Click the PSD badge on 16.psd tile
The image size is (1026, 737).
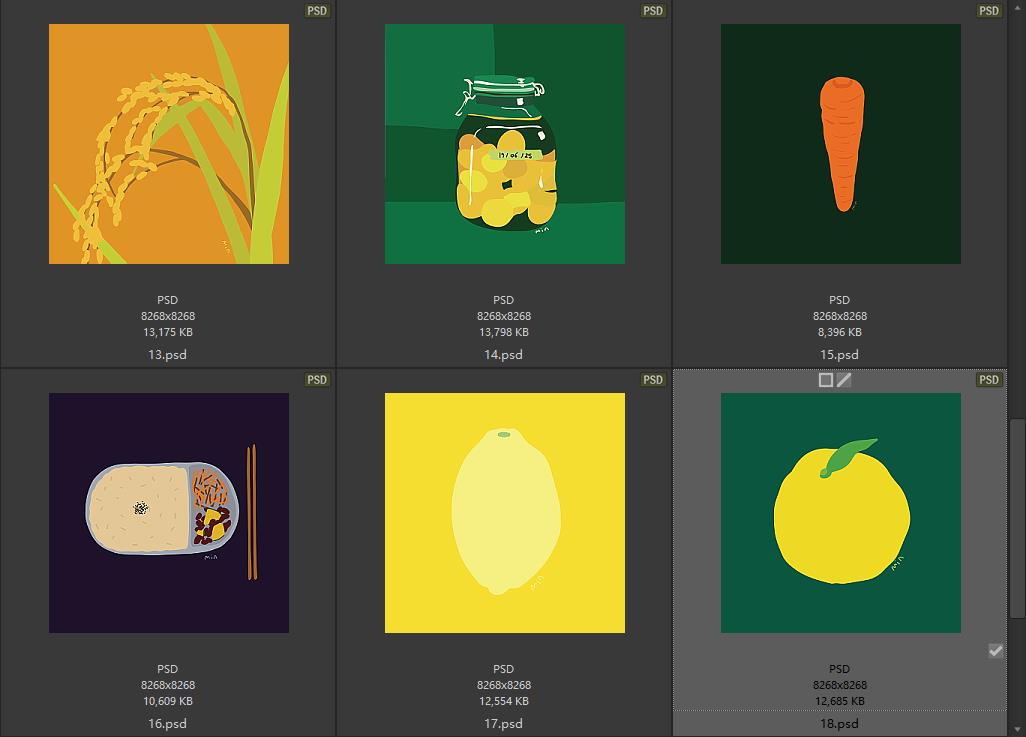317,380
